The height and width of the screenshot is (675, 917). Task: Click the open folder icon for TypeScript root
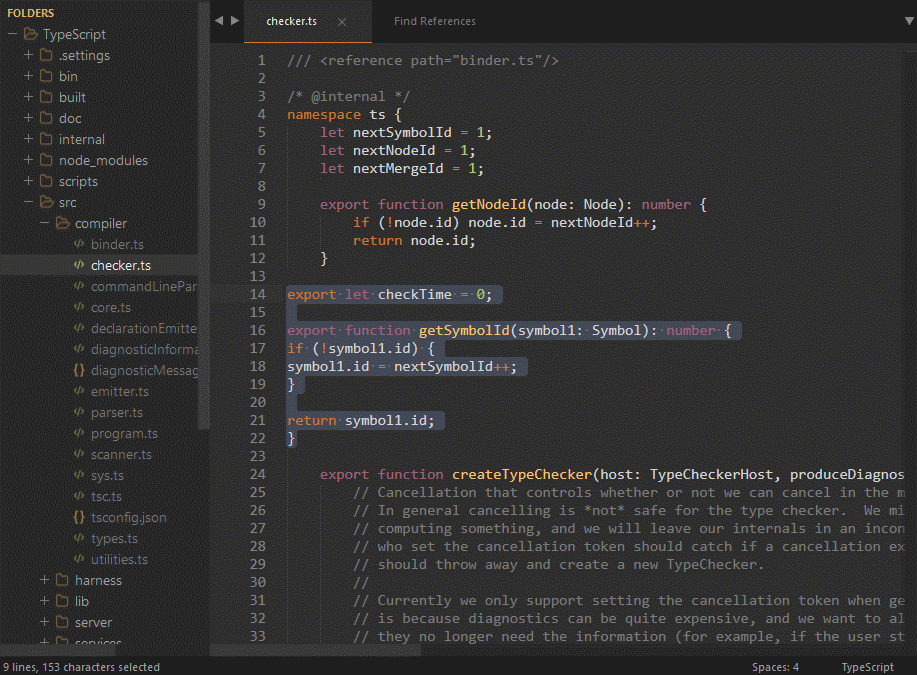point(30,34)
